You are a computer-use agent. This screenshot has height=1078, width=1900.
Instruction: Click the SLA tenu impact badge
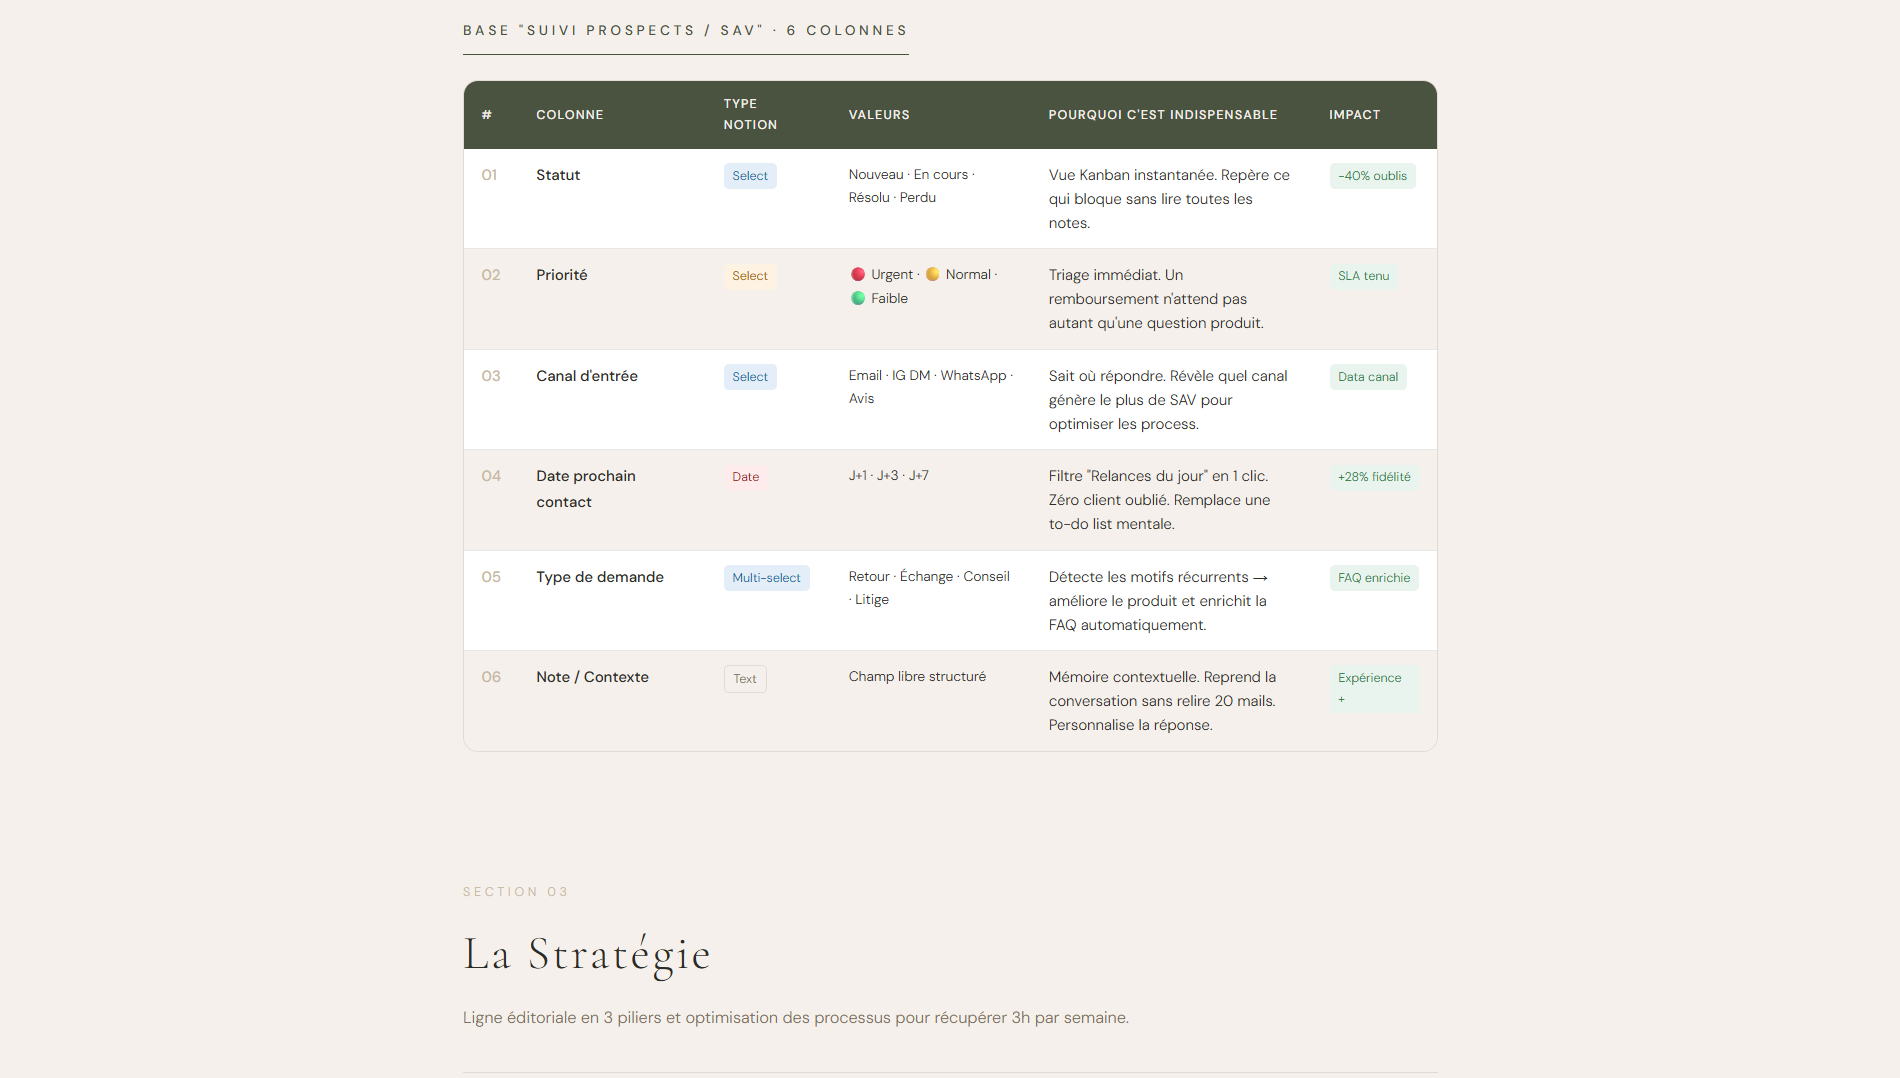(x=1363, y=276)
